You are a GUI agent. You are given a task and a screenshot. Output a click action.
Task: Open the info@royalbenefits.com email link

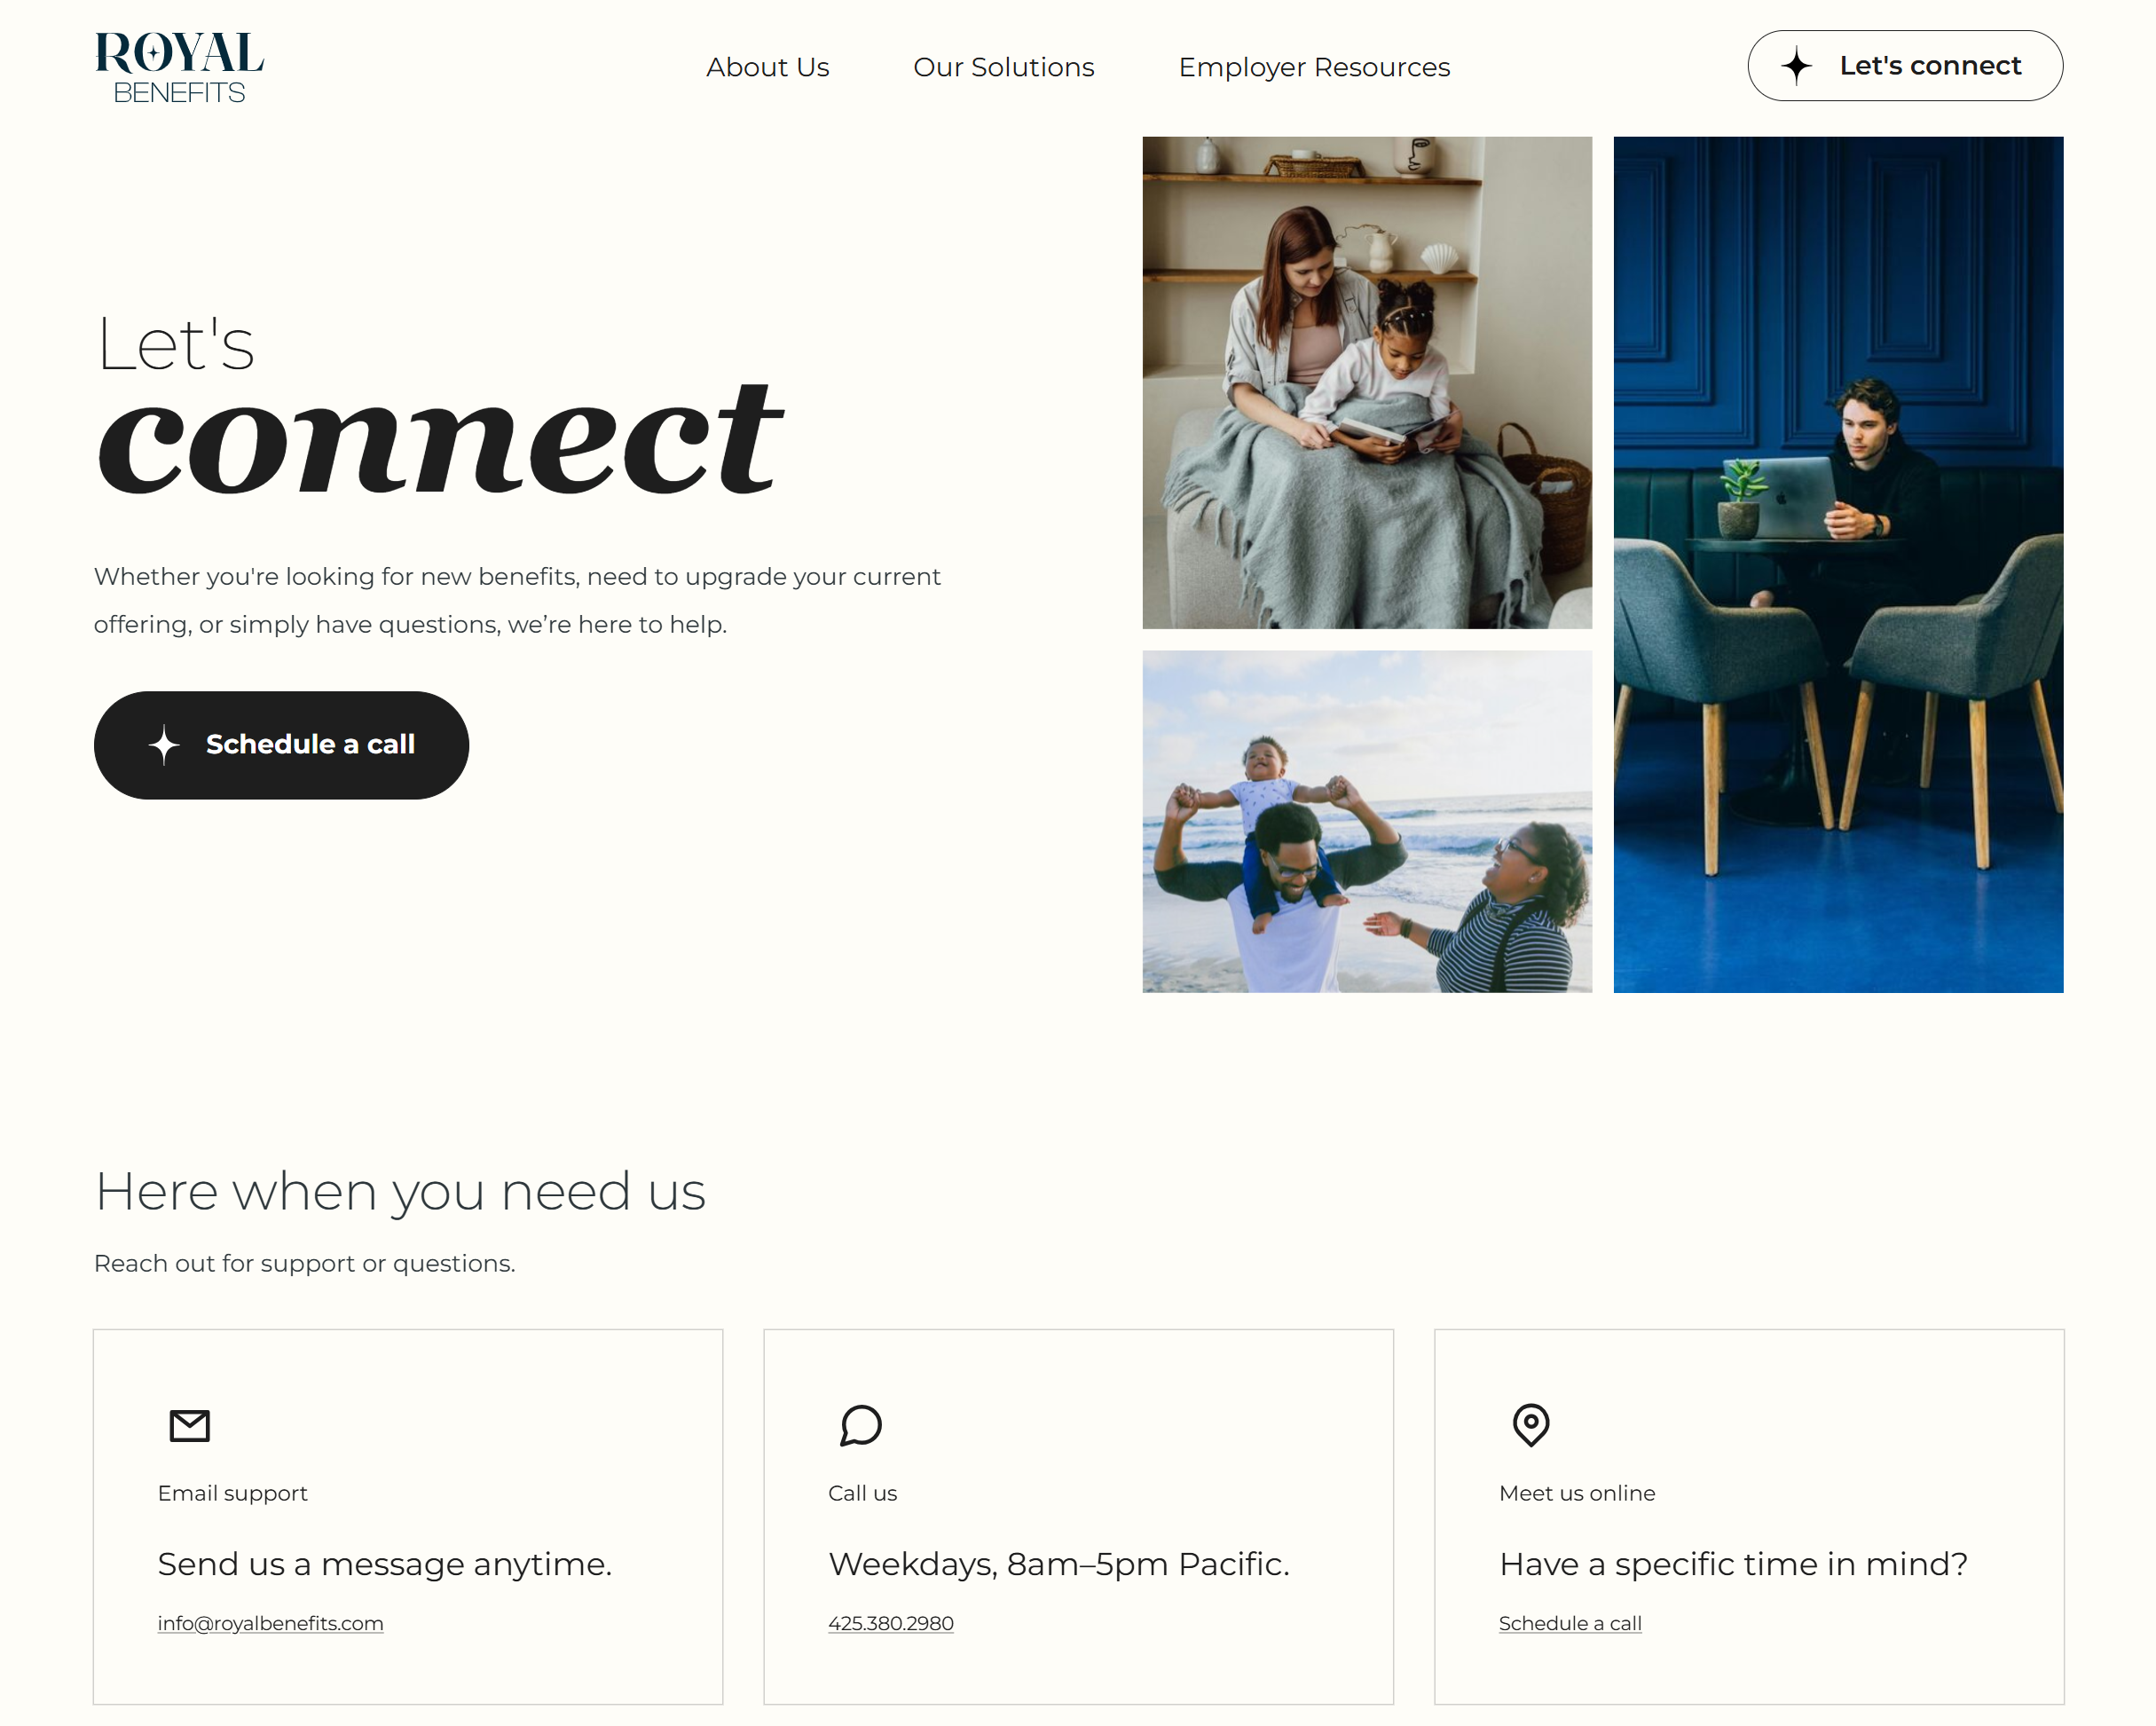coord(270,1623)
